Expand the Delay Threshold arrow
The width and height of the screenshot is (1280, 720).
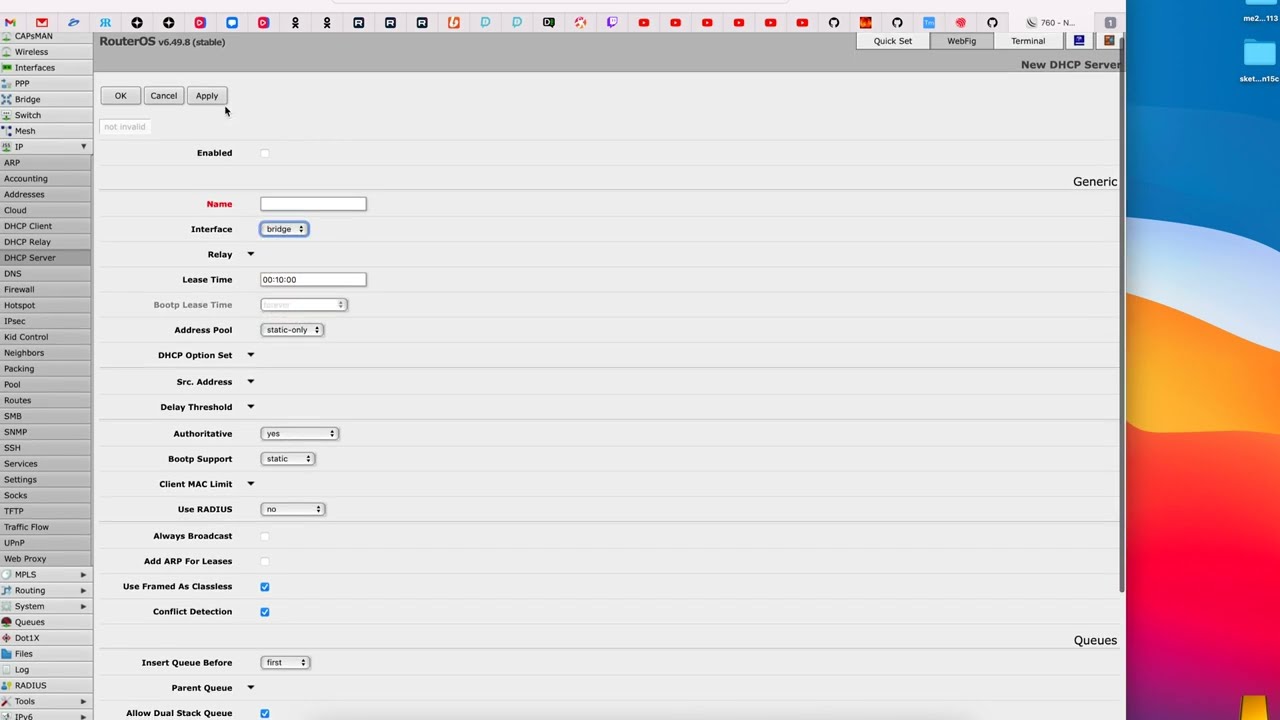pos(251,407)
